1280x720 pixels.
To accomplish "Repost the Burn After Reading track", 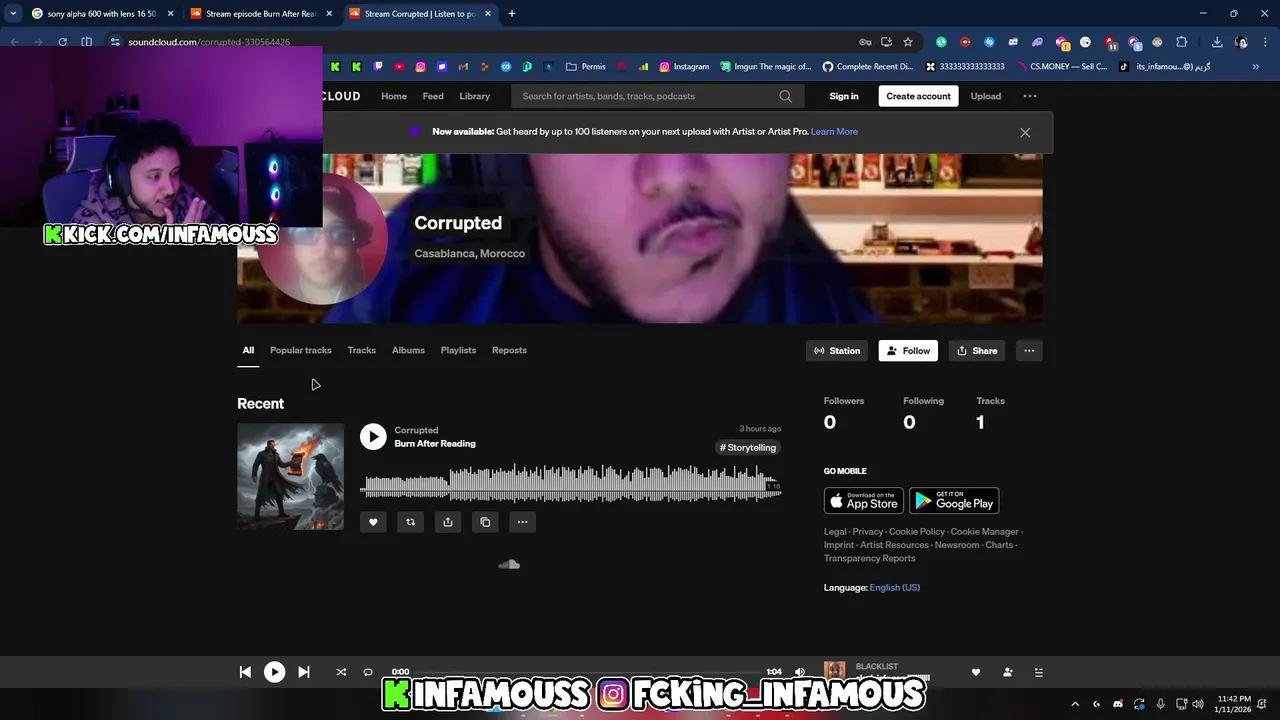I will pyautogui.click(x=410, y=522).
